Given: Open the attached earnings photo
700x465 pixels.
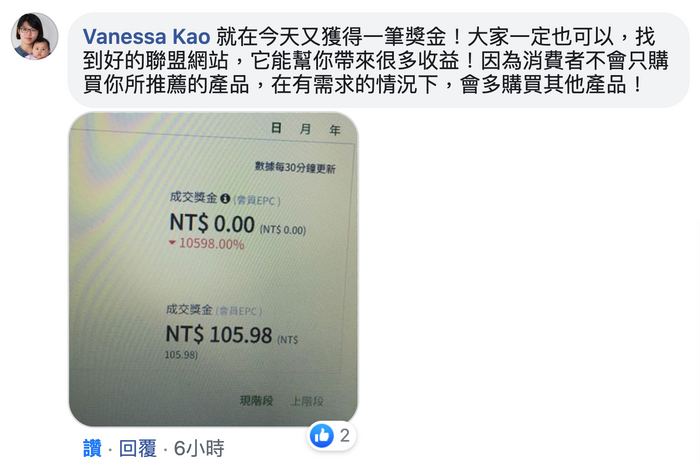Looking at the screenshot, I should [x=213, y=269].
